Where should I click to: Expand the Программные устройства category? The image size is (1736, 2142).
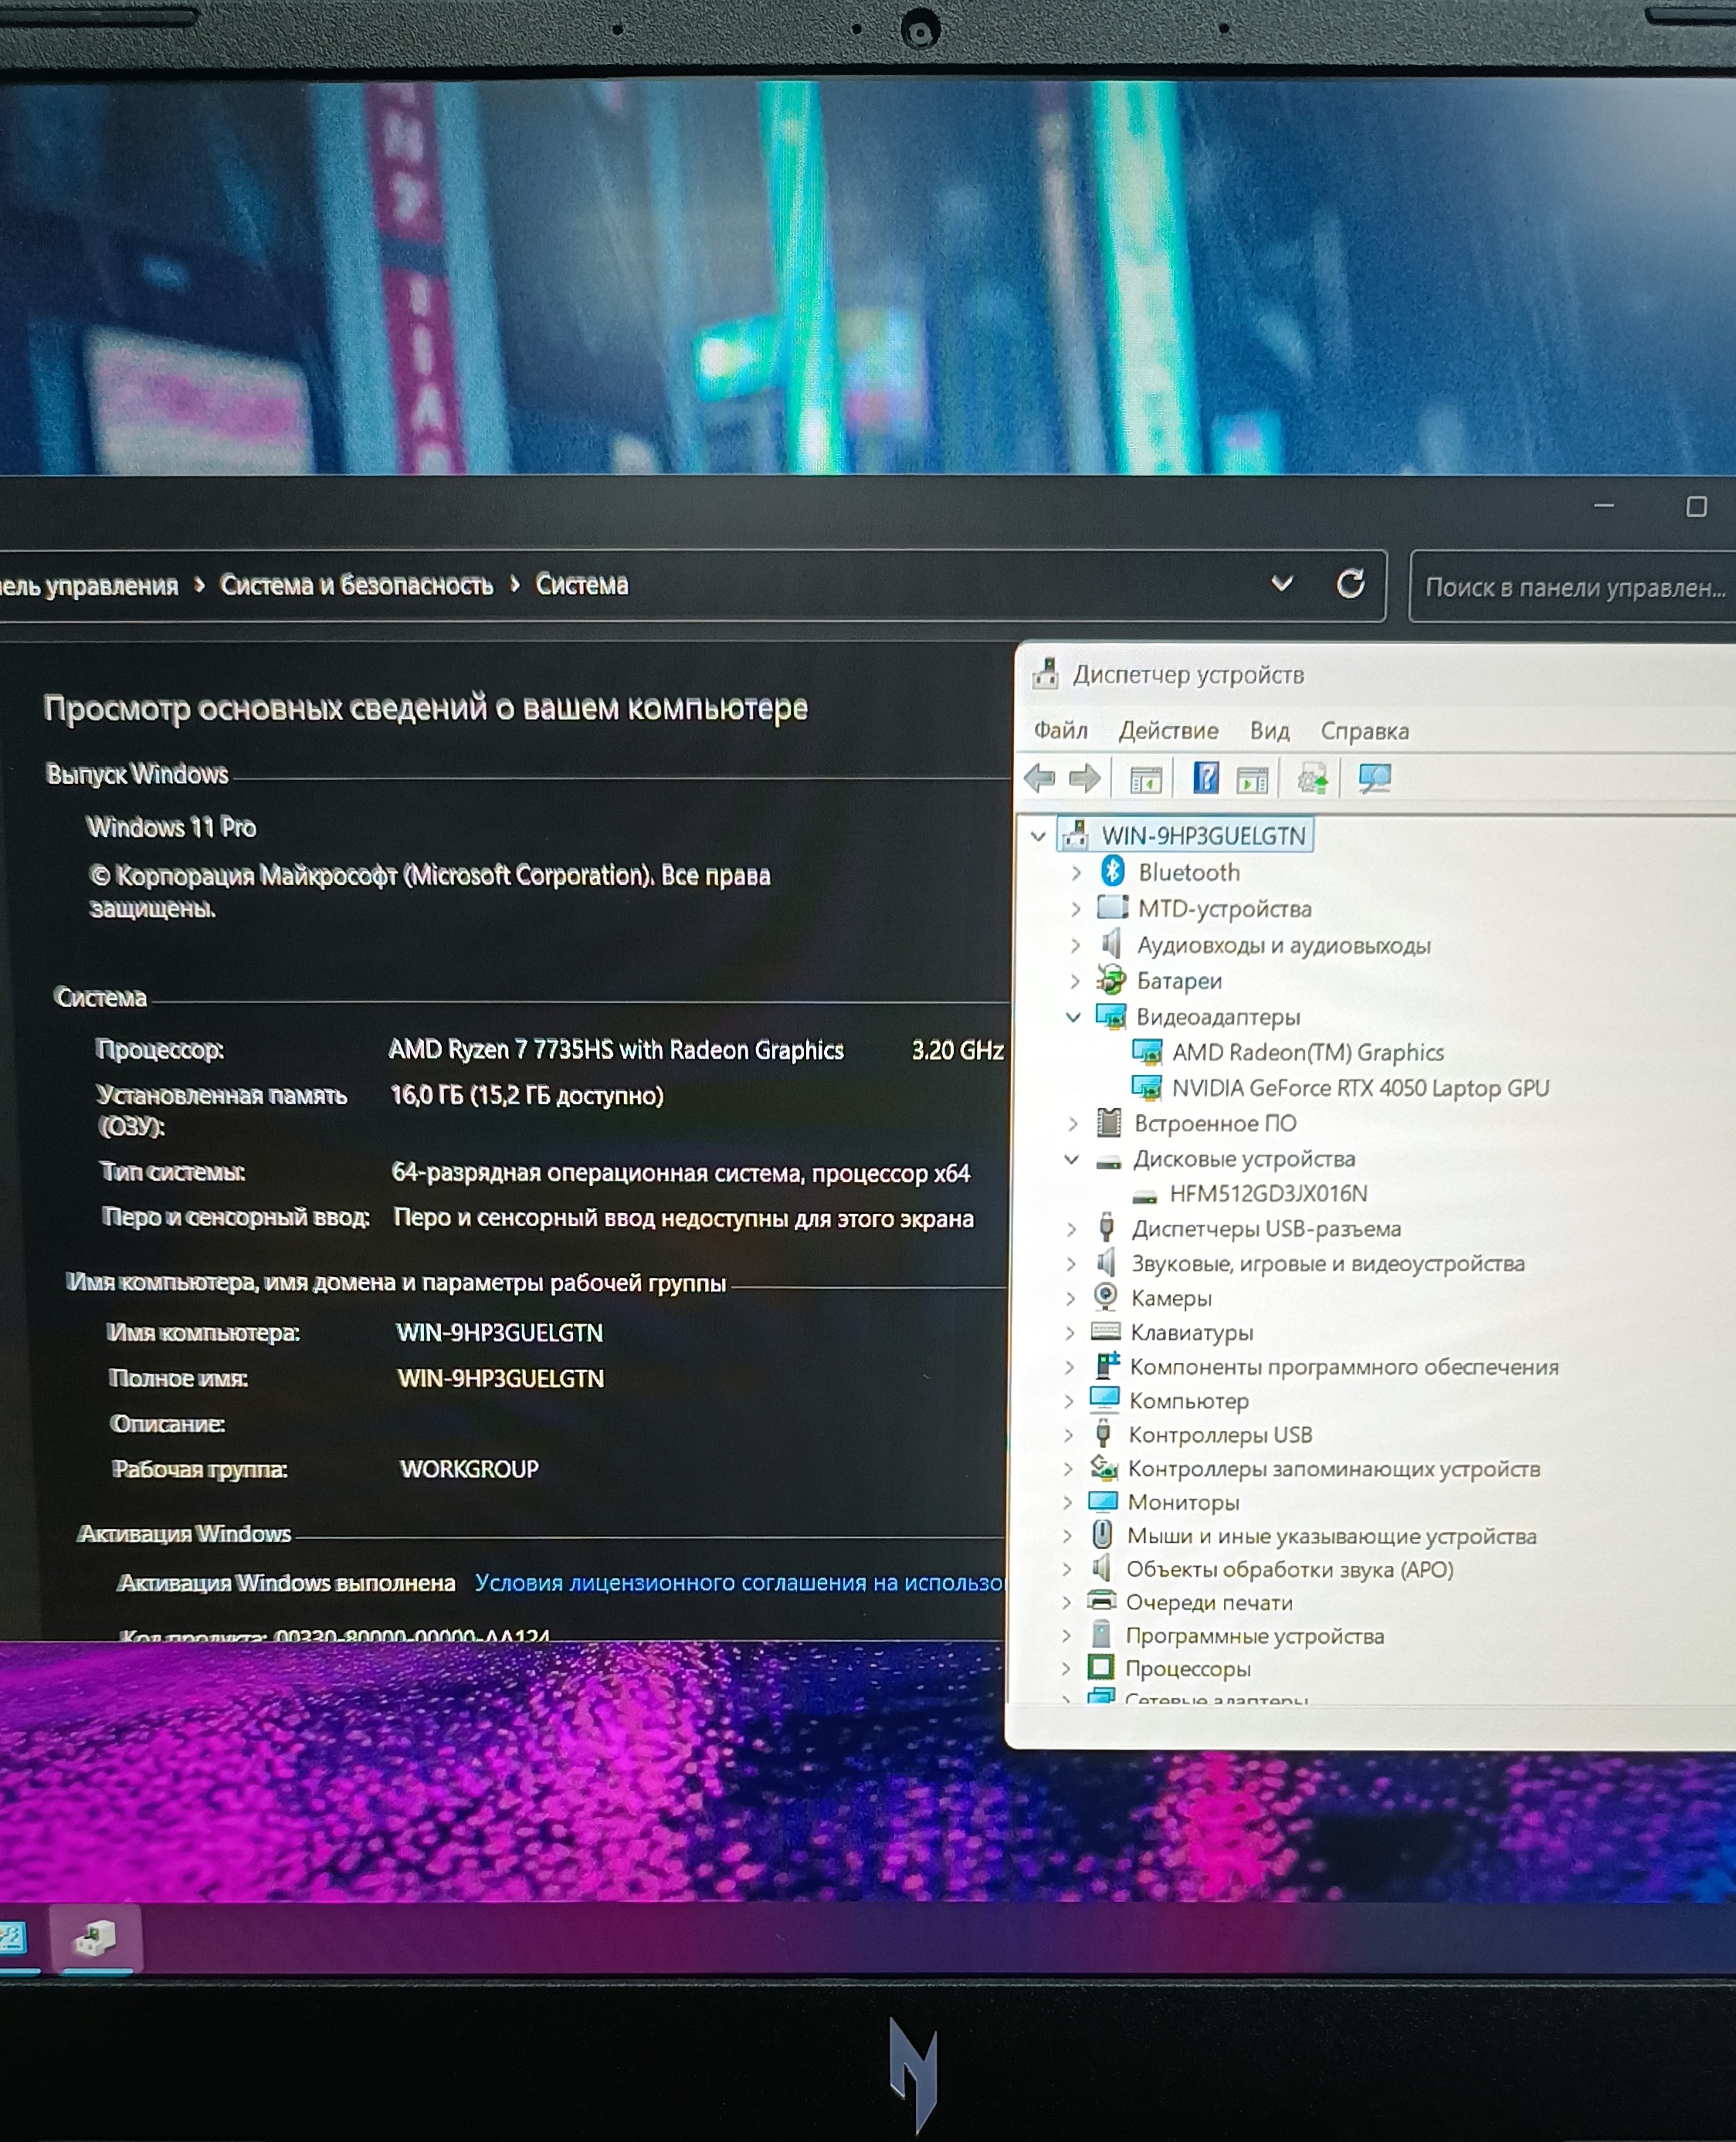[x=1065, y=1635]
